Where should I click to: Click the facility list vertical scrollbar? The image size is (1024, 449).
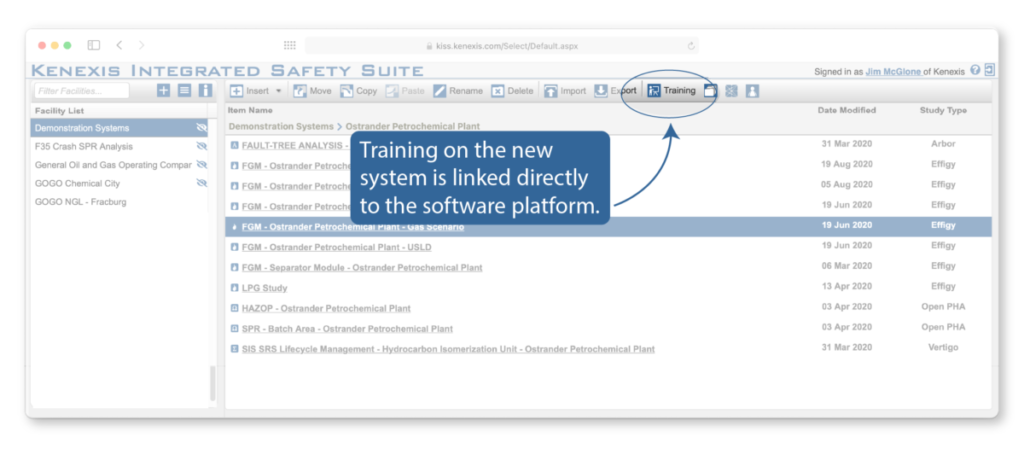(212, 384)
